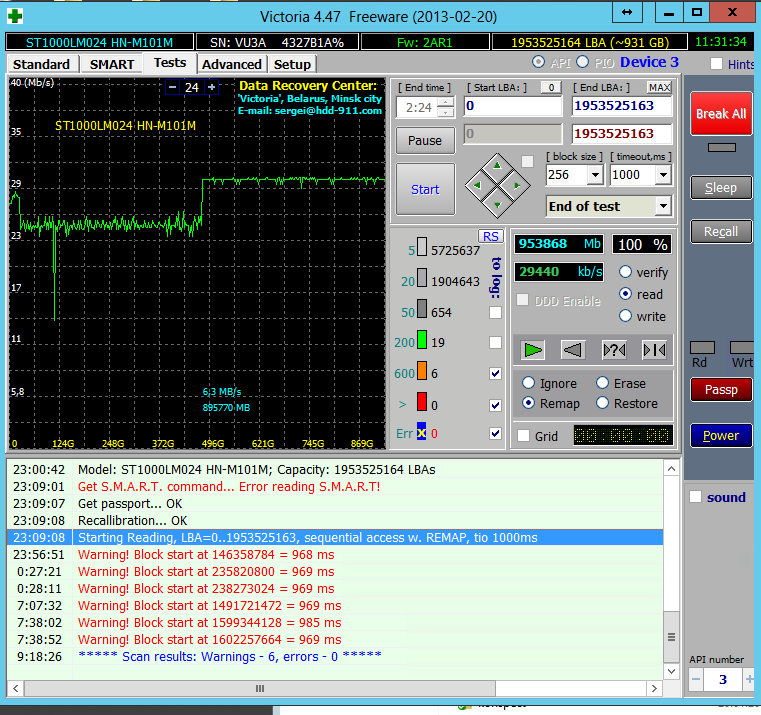761x715 pixels.
Task: Toggle the Err to-log checkbox
Action: [495, 433]
